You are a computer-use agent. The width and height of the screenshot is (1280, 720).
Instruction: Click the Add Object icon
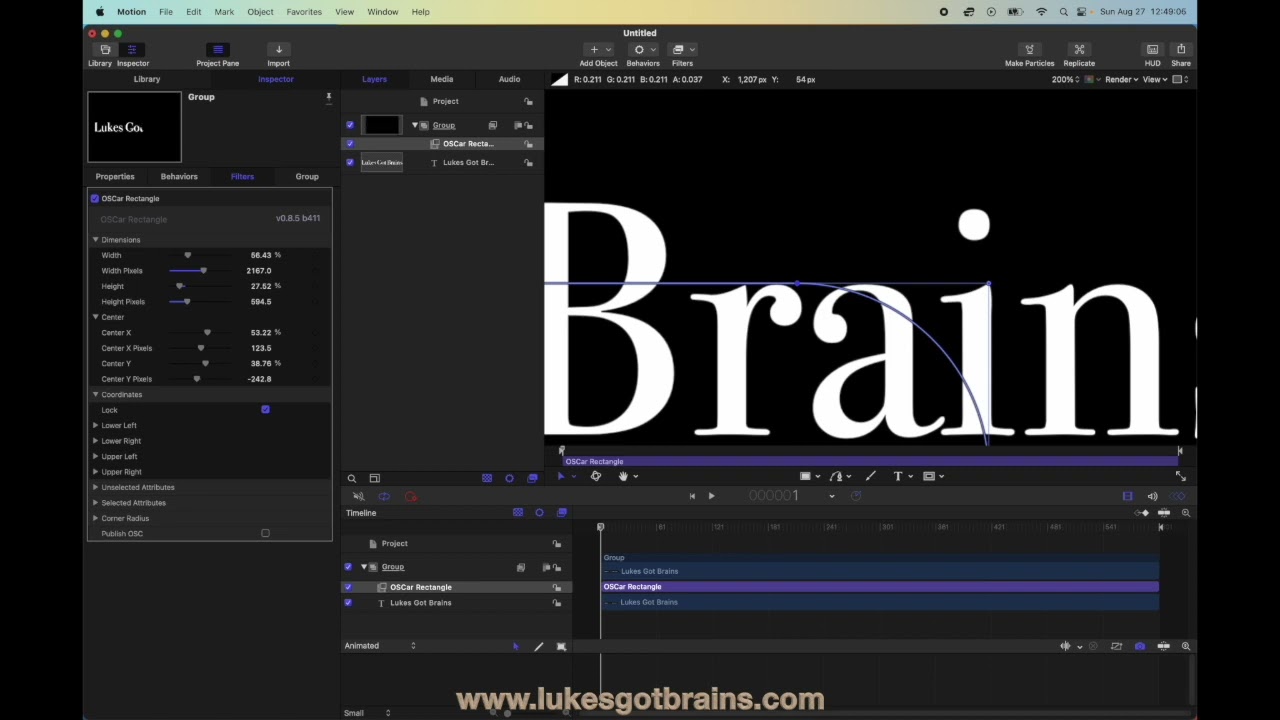tap(594, 50)
